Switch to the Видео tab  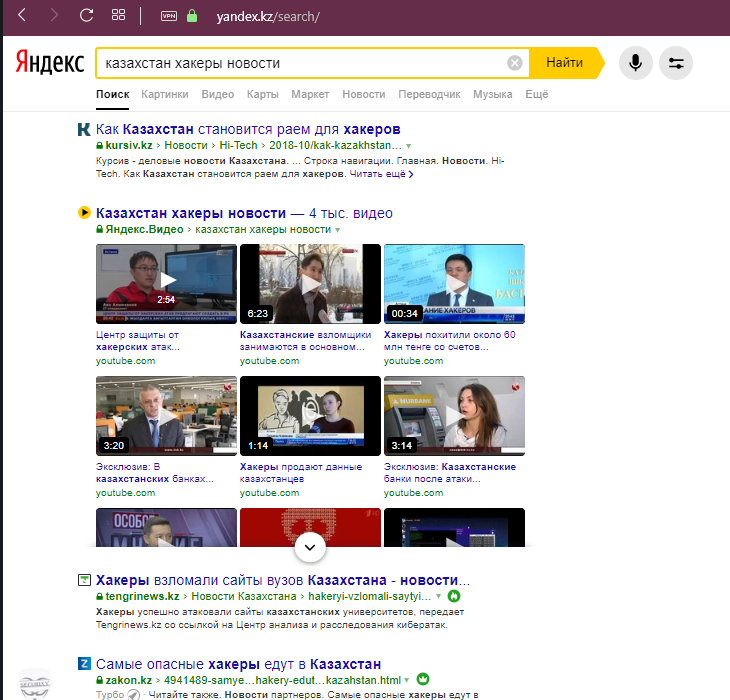click(217, 94)
